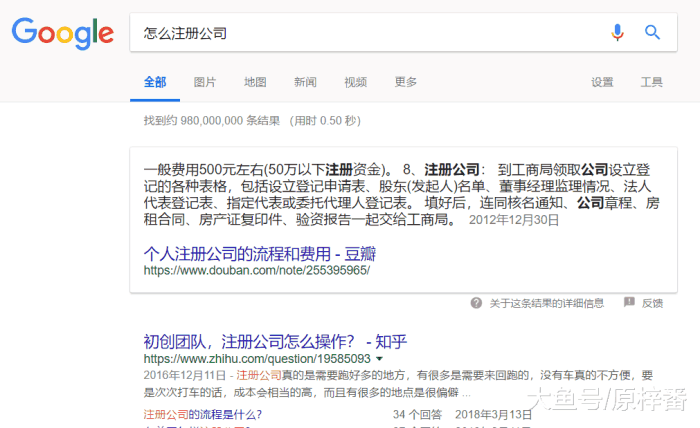The height and width of the screenshot is (428, 700).
Task: Open the 设置 (Settings) menu
Action: 602,82
